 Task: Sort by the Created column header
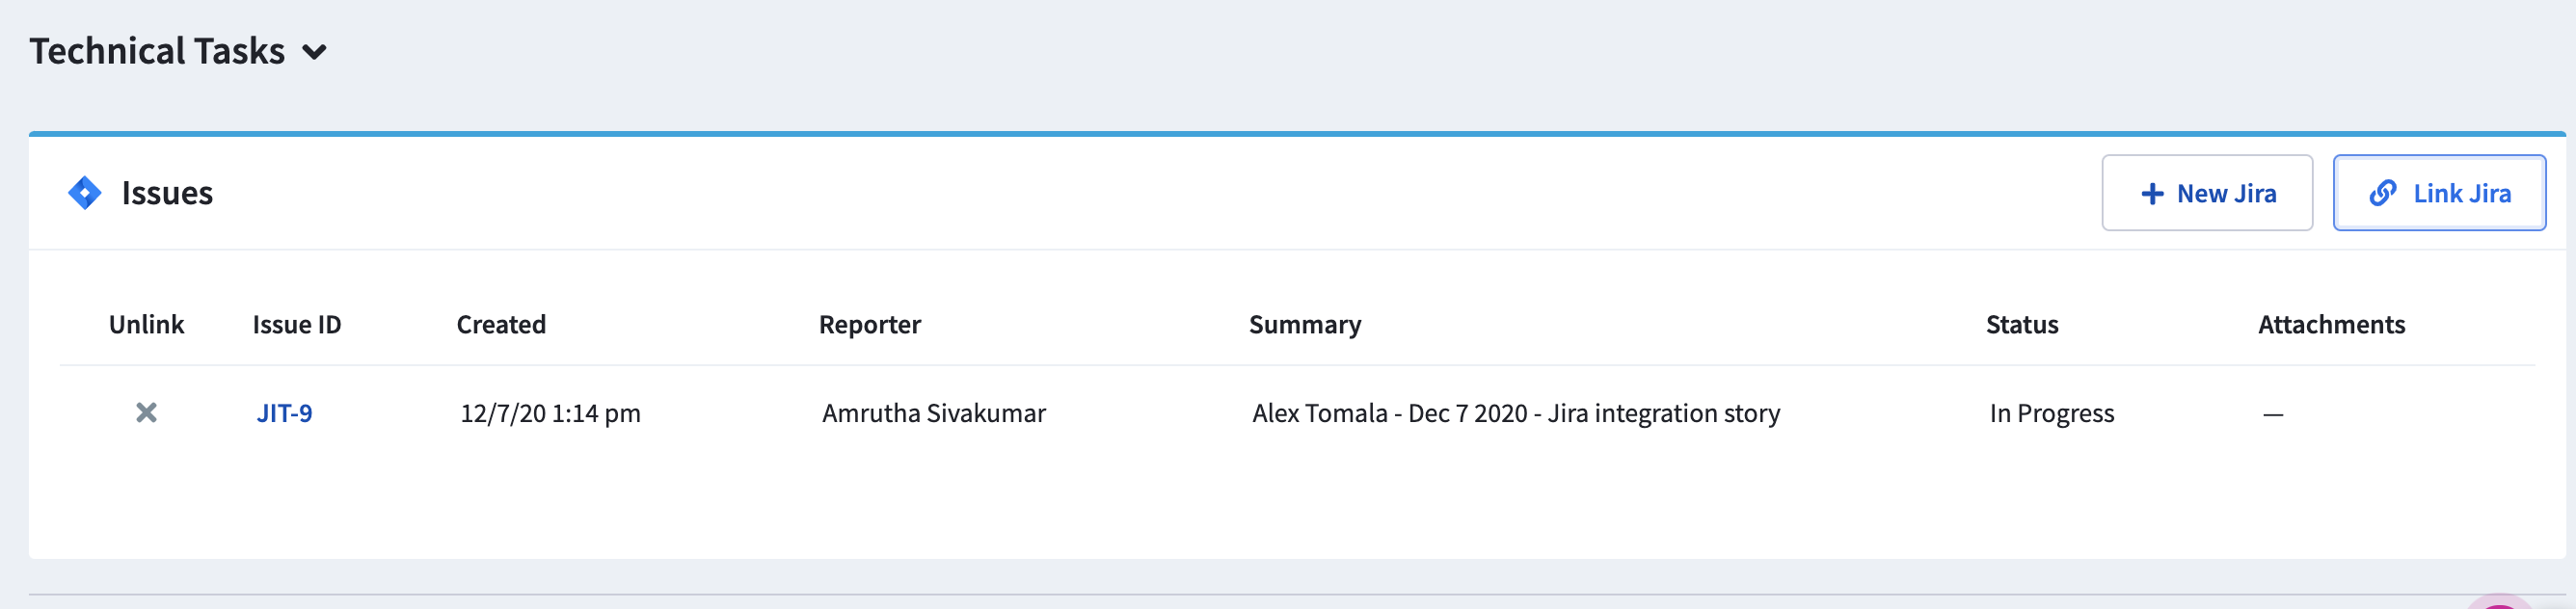[x=501, y=325]
